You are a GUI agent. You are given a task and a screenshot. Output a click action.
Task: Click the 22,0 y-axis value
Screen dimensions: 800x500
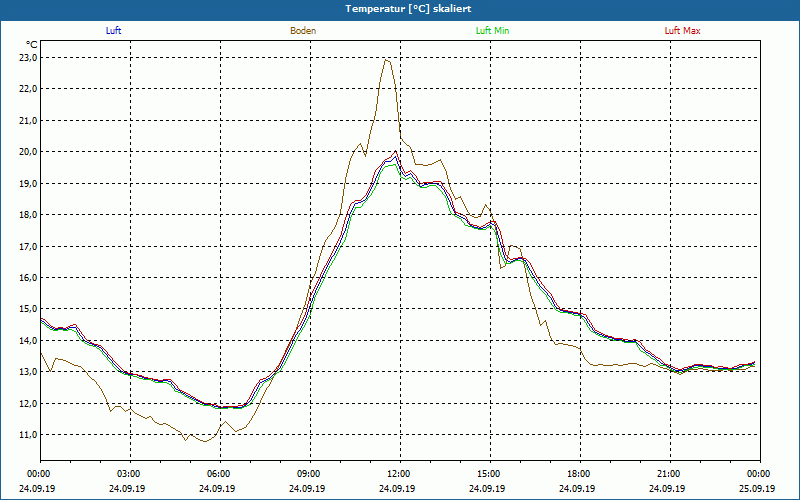29,89
